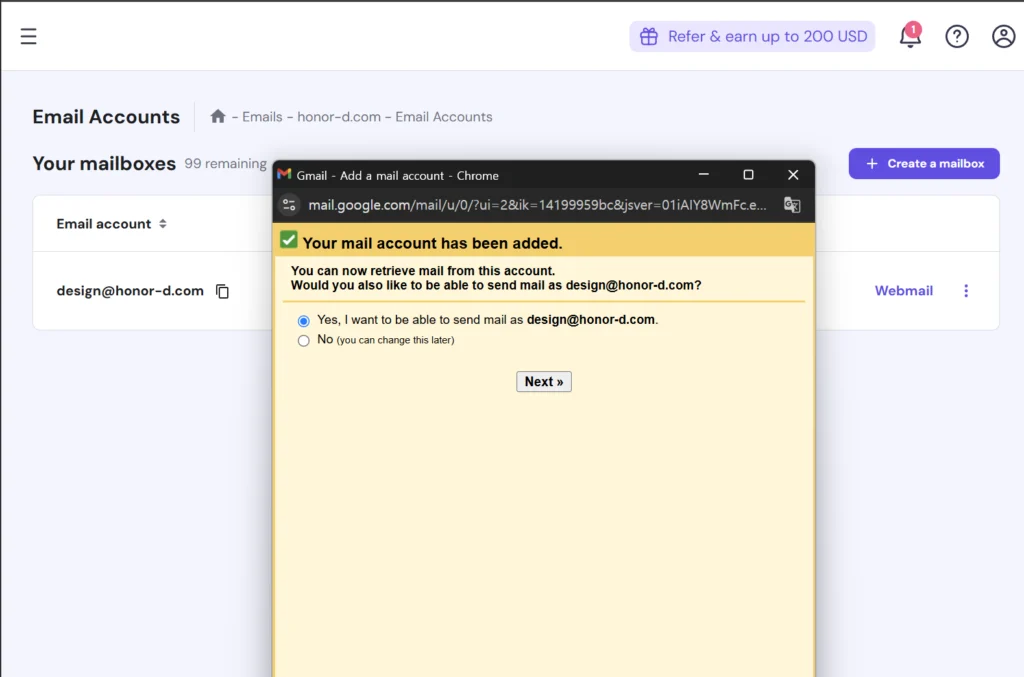Image resolution: width=1024 pixels, height=677 pixels.
Task: Open Webmail for design@honor-d.com
Action: 903,291
